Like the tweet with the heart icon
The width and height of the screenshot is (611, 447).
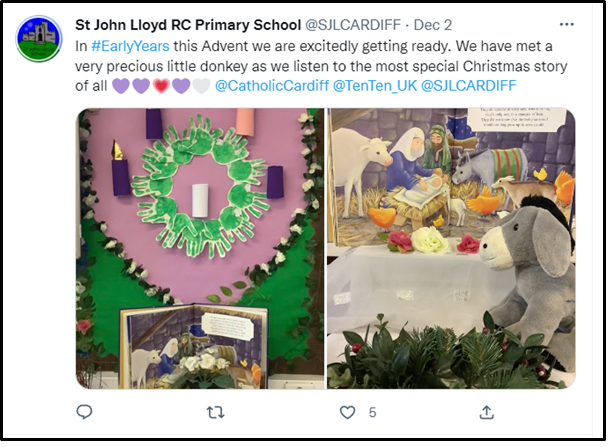pos(347,412)
